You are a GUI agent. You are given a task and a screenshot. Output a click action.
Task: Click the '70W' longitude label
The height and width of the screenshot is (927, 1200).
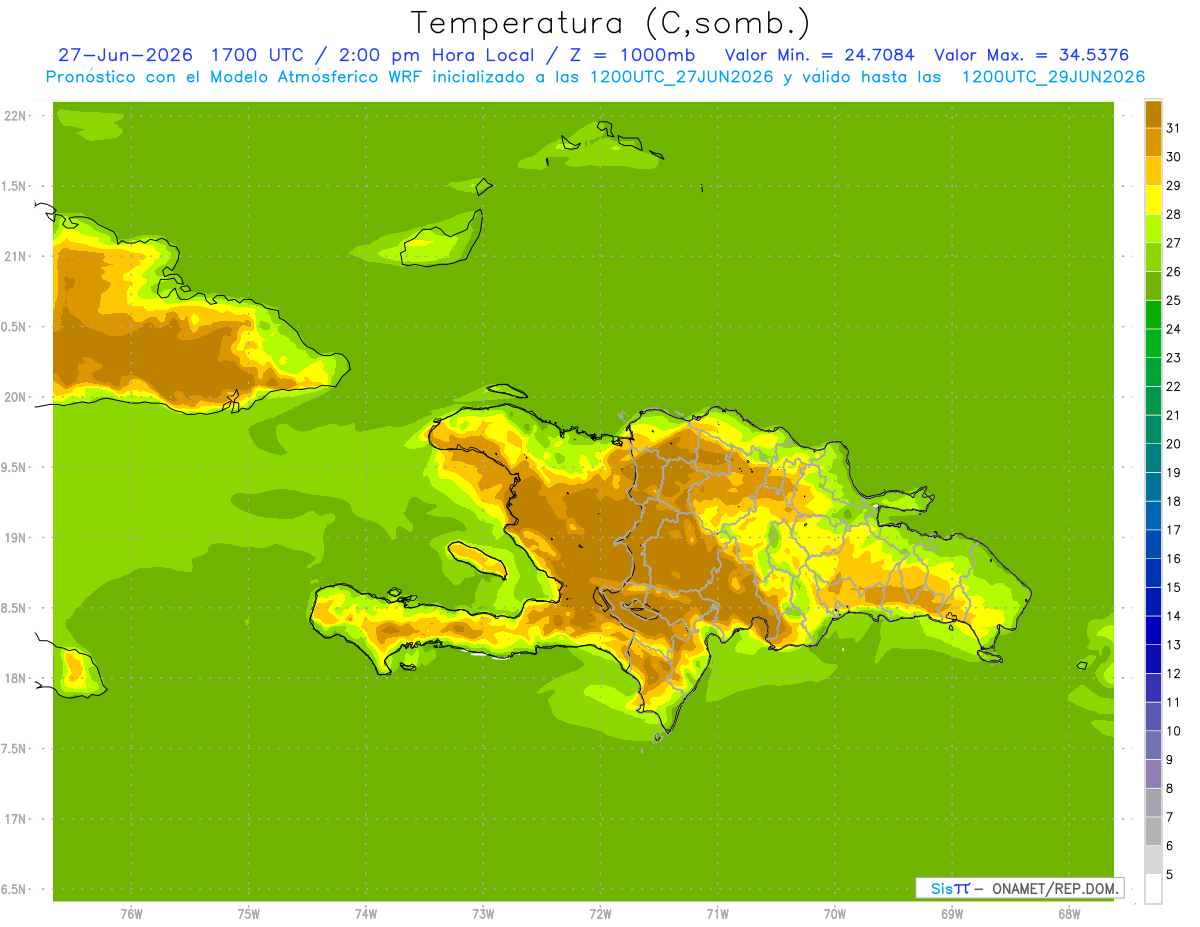tap(835, 914)
